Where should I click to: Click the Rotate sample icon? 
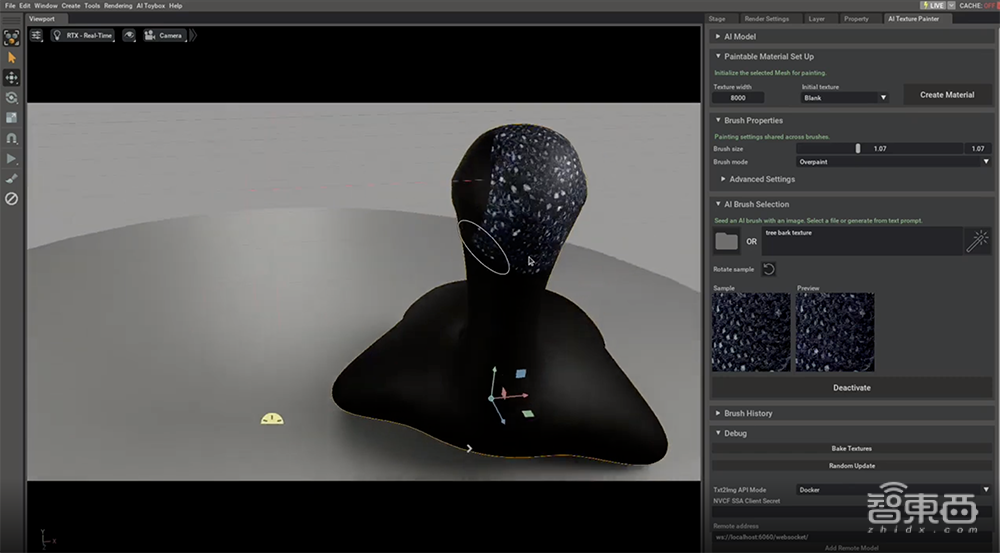click(768, 269)
